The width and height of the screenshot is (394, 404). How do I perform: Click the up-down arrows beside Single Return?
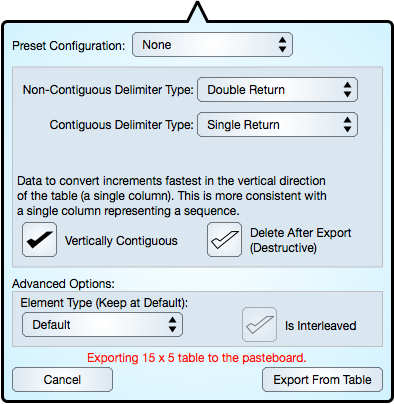tap(347, 125)
